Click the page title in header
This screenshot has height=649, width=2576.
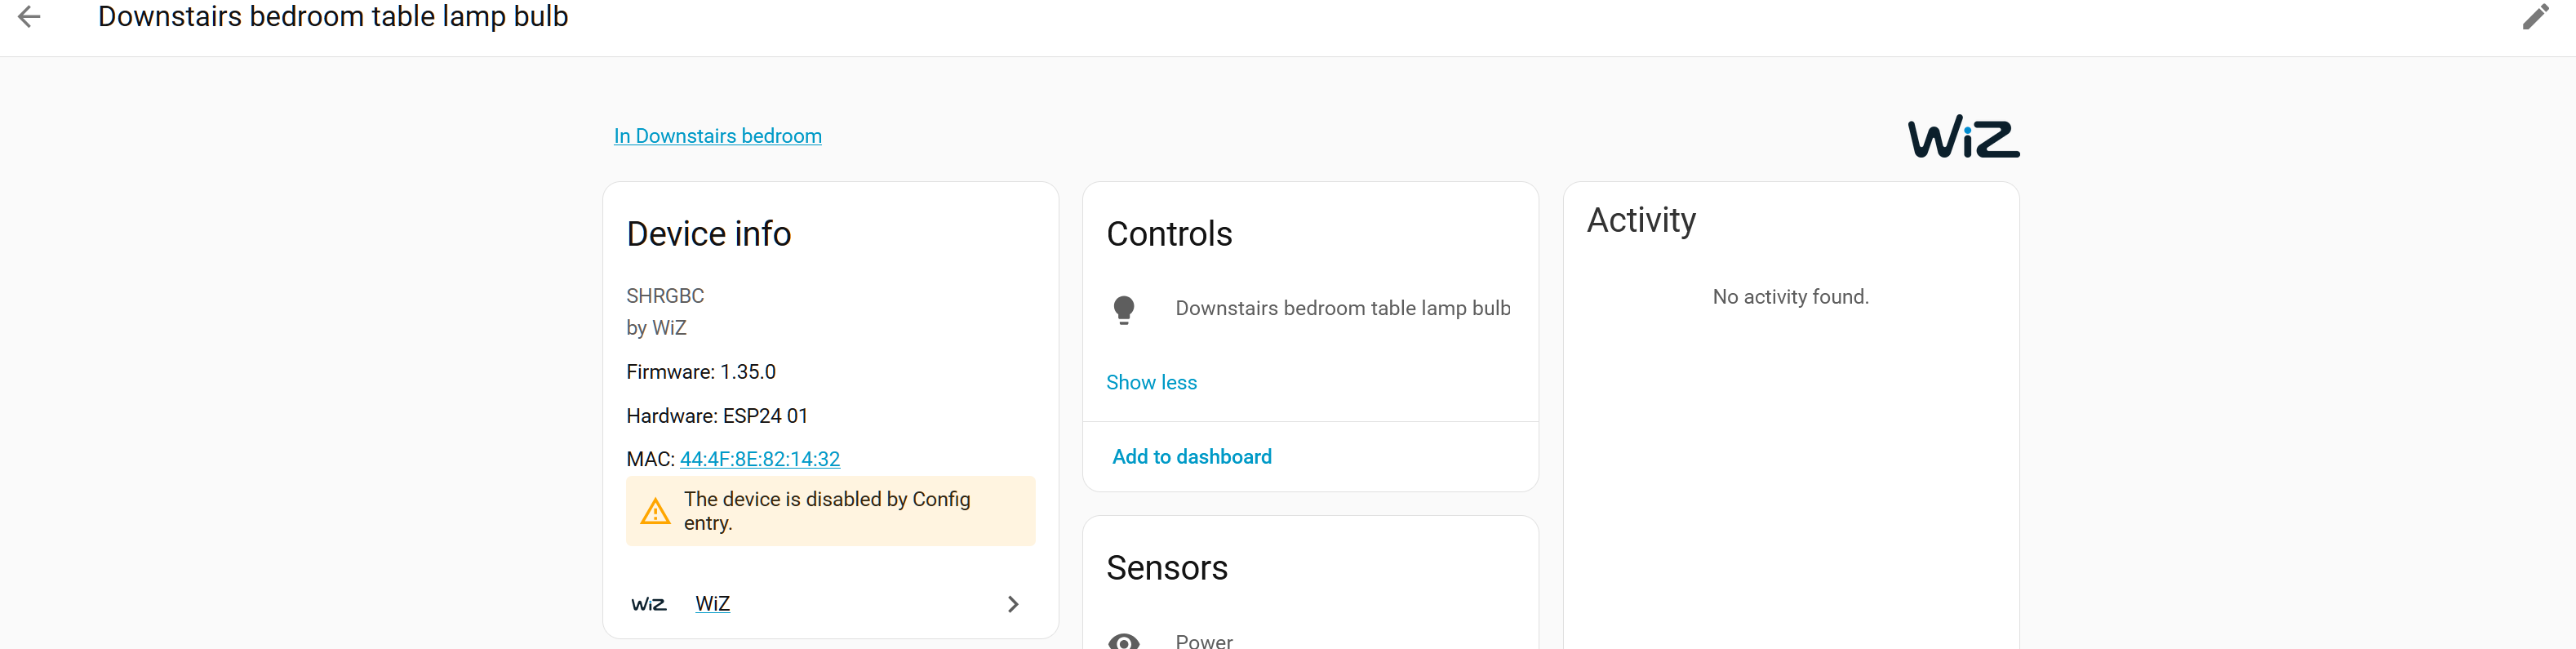(x=333, y=17)
